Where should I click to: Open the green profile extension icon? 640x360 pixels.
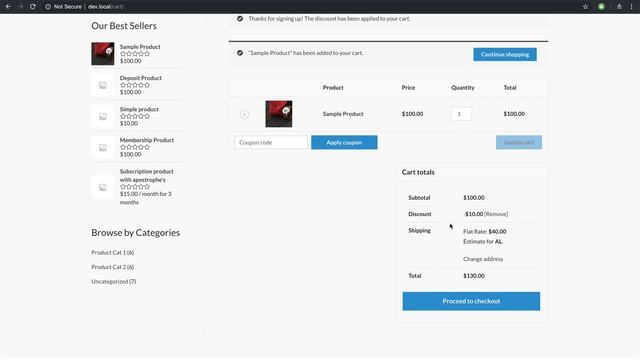tap(601, 7)
